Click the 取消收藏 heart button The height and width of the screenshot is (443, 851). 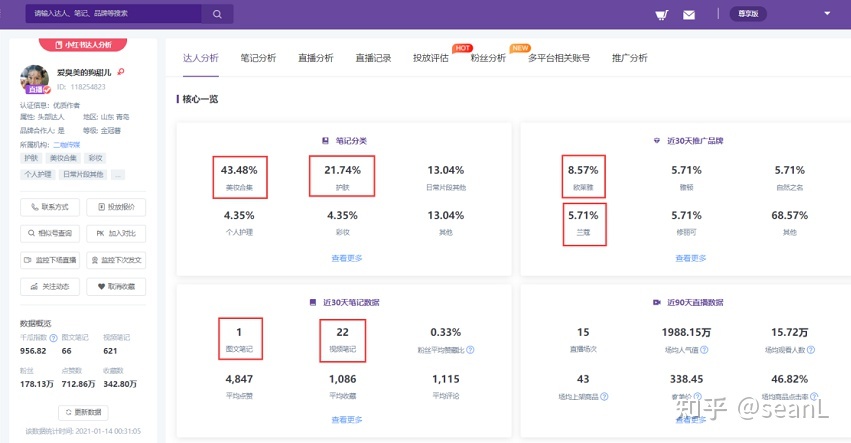click(116, 287)
